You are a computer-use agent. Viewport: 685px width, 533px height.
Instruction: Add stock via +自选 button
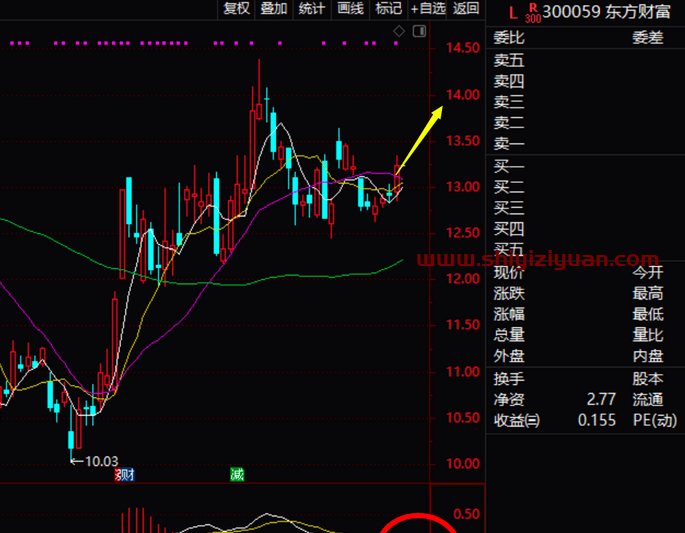[x=428, y=9]
